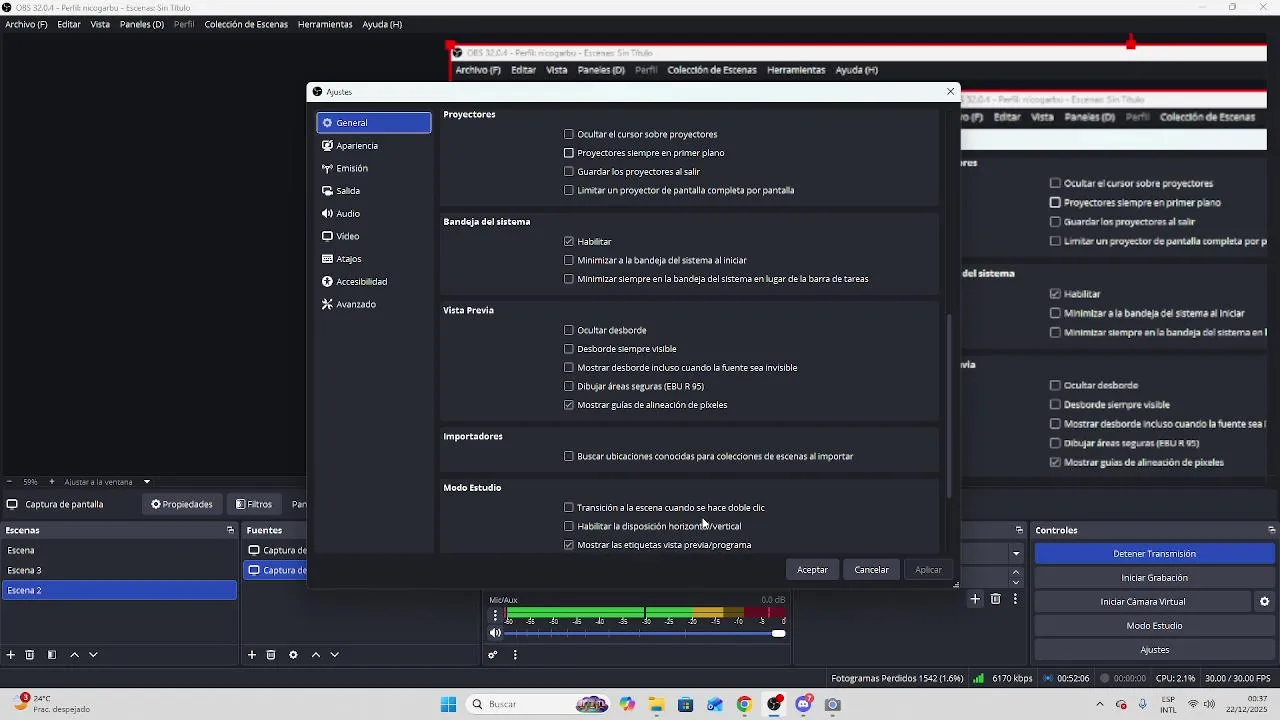Zoom in preview with plus icon
Image resolution: width=1280 pixels, height=720 pixels.
(x=54, y=482)
